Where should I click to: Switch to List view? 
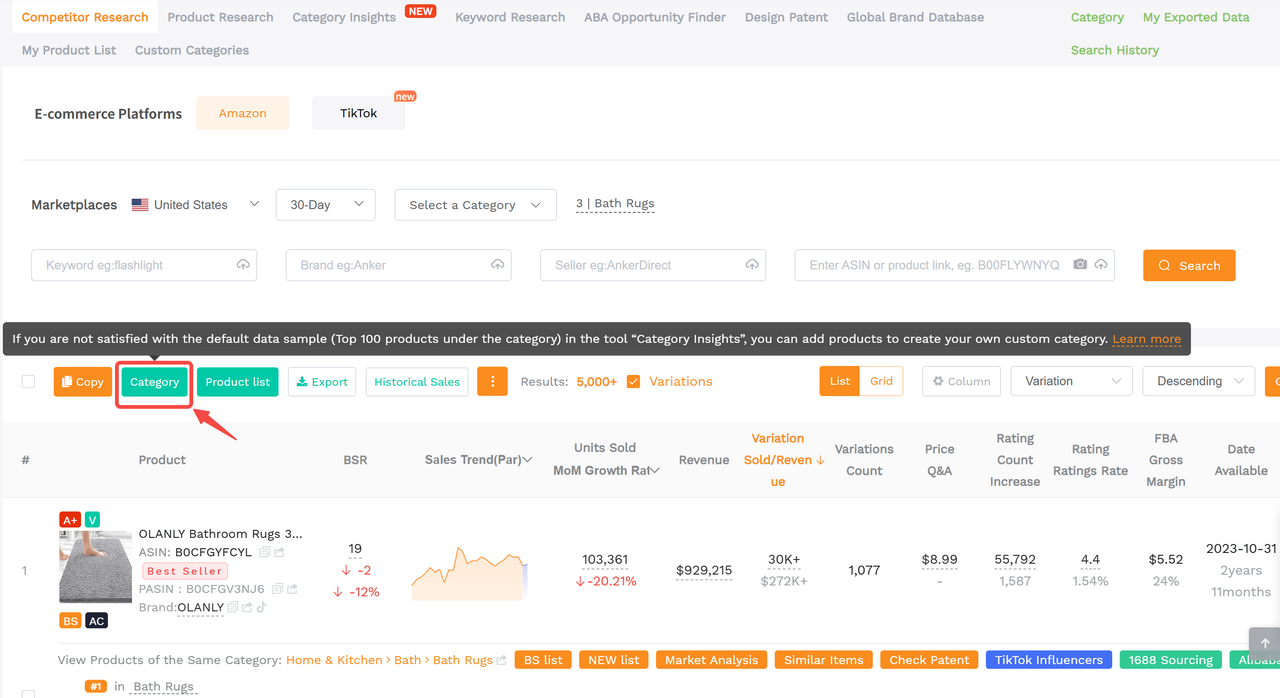(840, 381)
